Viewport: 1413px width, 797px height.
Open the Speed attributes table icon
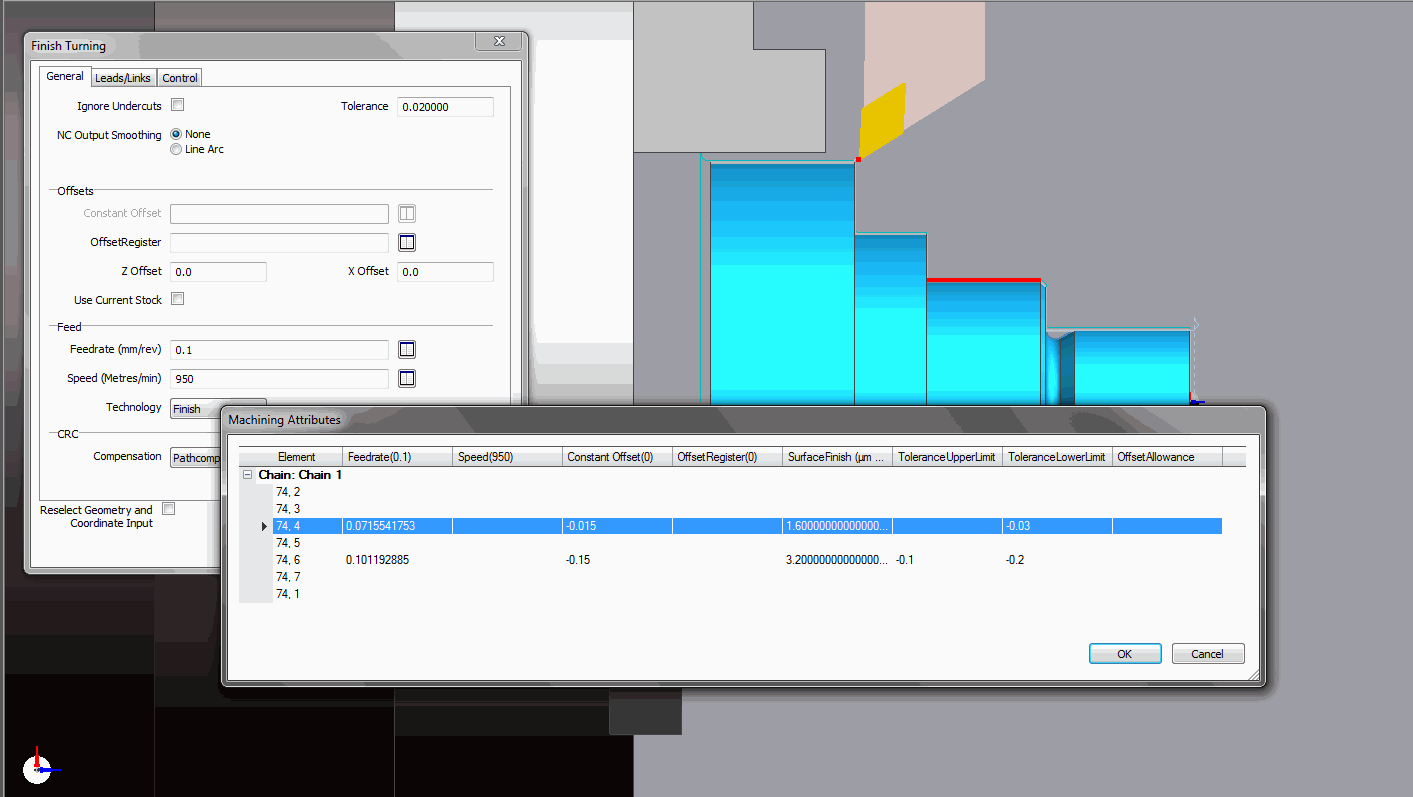pyautogui.click(x=407, y=379)
